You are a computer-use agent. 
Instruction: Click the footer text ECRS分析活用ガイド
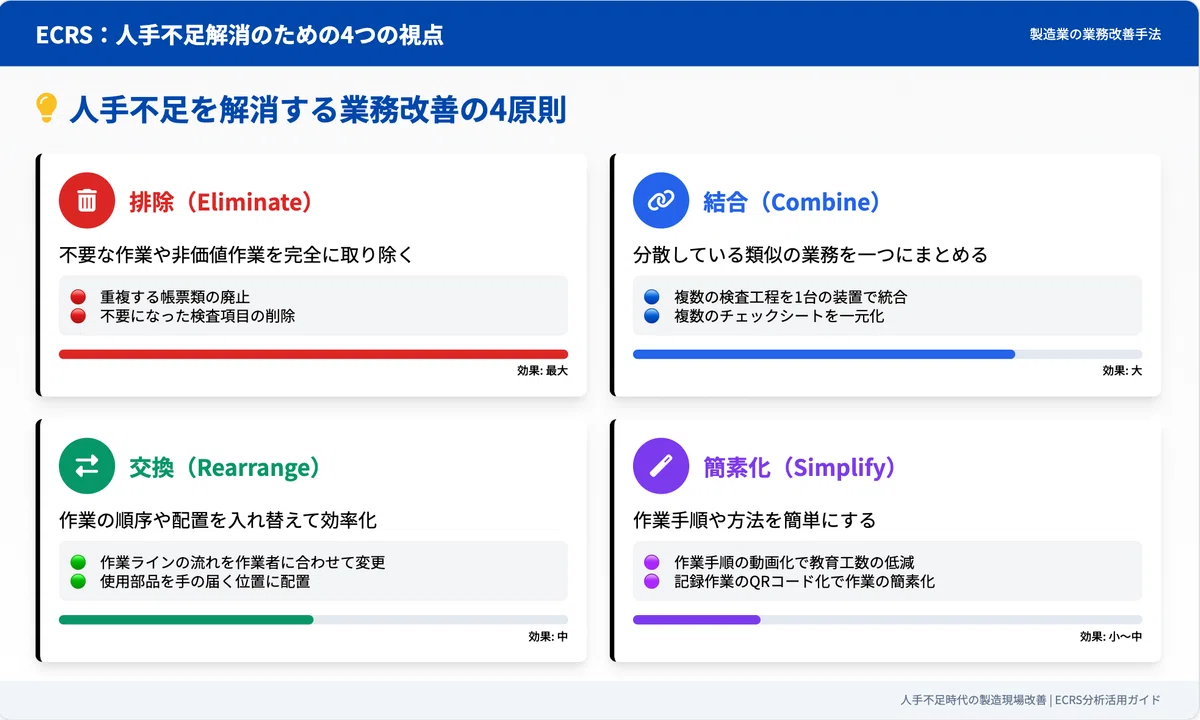click(1107, 700)
